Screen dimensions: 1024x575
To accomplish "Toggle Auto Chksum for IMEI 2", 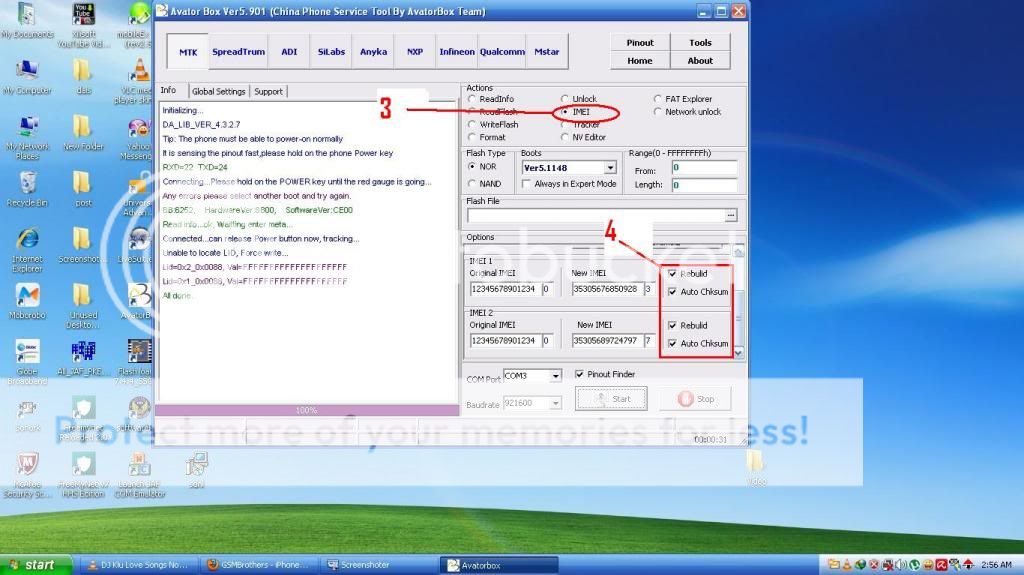I will click(673, 343).
